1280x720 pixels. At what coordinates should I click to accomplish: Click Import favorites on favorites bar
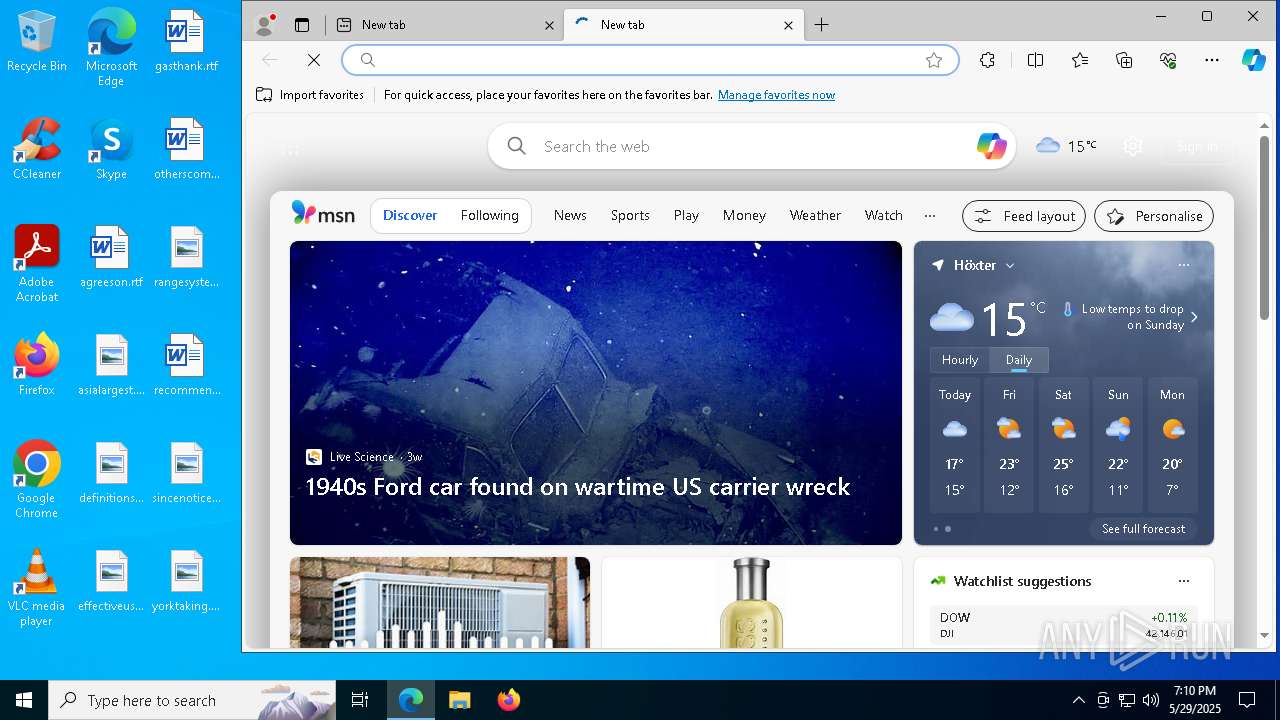pyautogui.click(x=310, y=95)
